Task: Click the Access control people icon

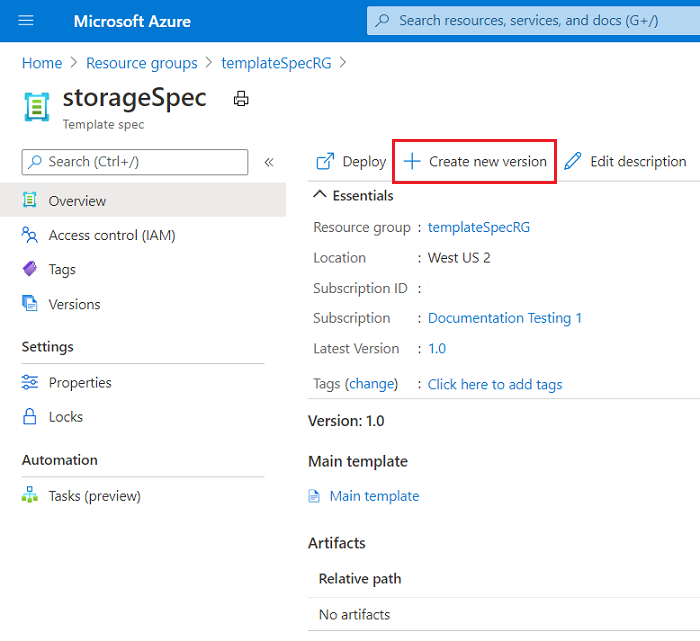Action: click(x=30, y=235)
